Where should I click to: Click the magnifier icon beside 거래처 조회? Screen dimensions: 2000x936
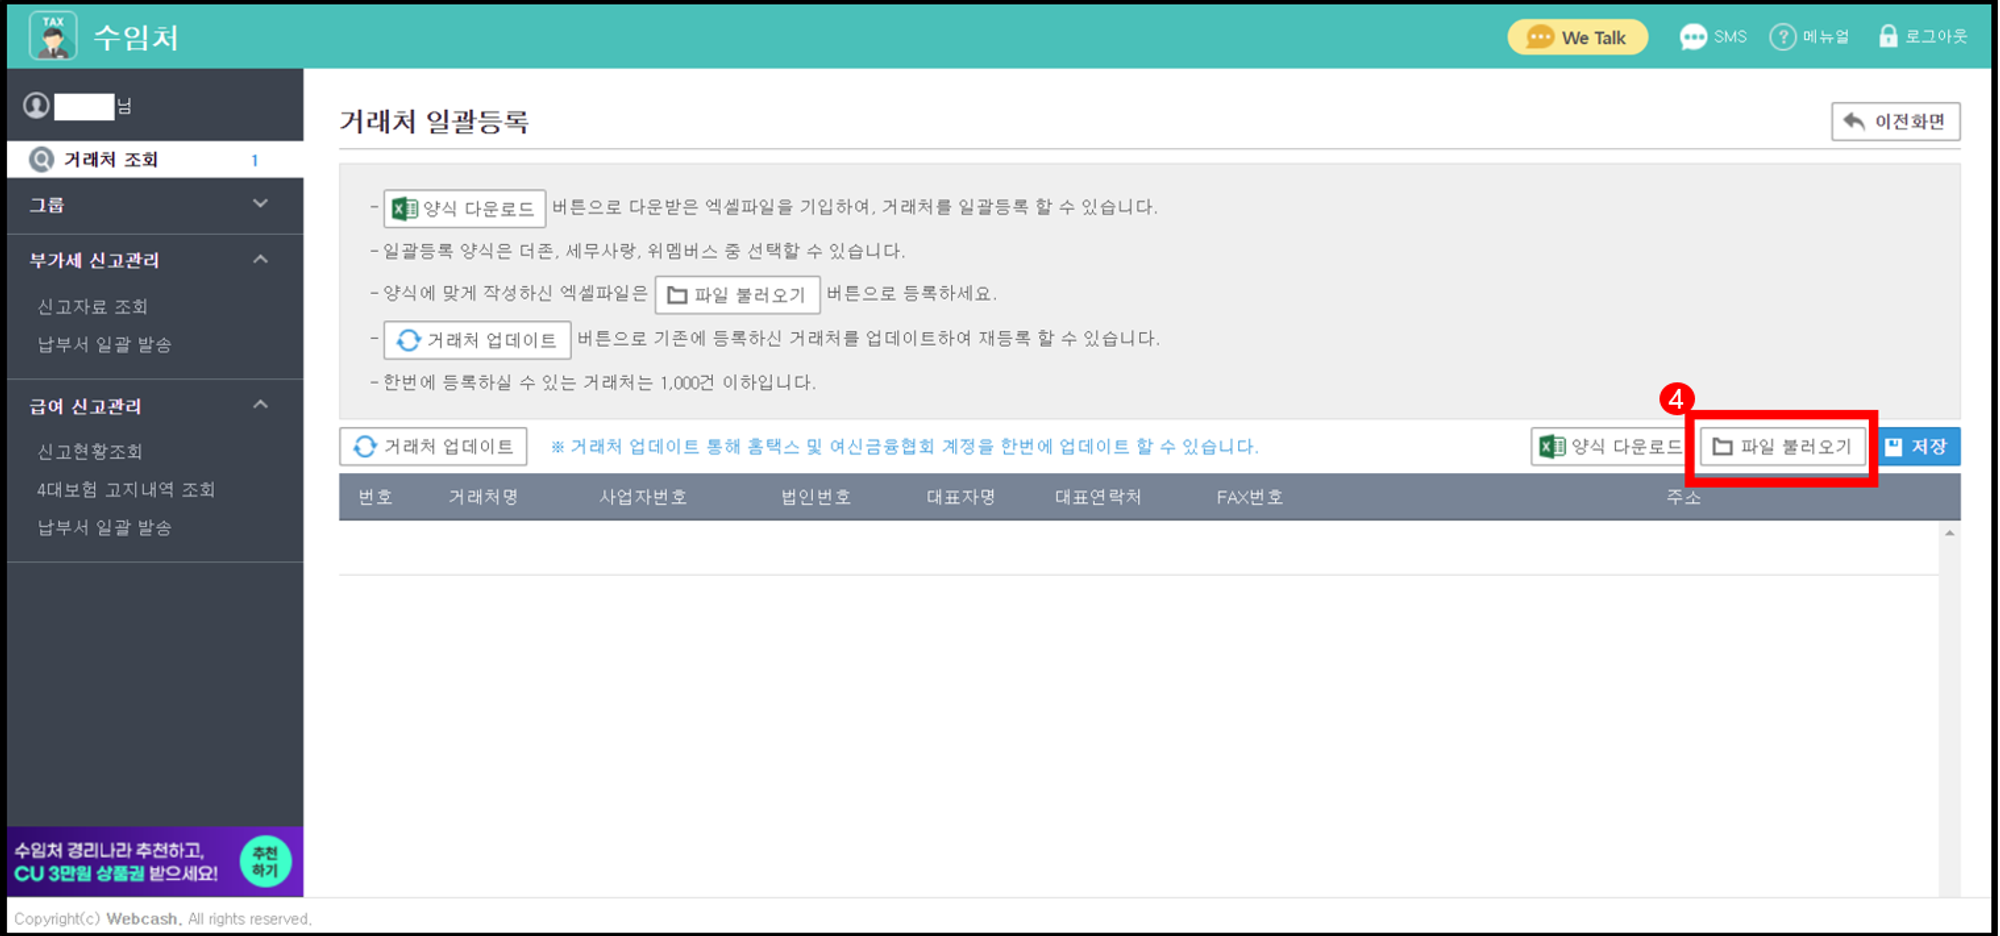[x=41, y=159]
